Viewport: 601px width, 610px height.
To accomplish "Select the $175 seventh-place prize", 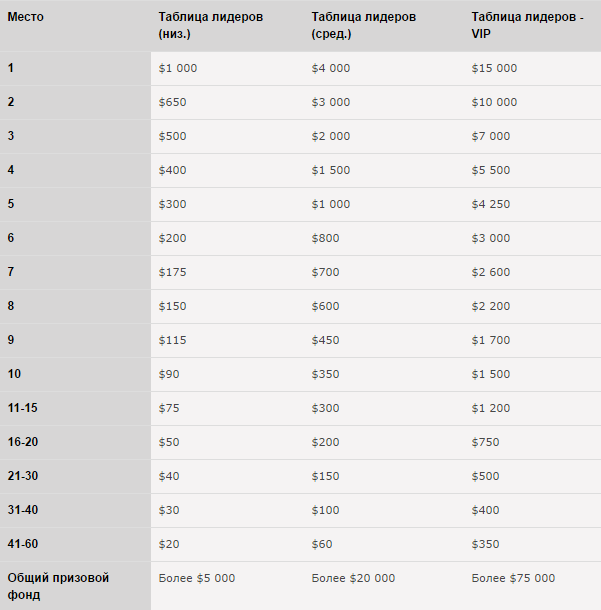I will [x=172, y=272].
